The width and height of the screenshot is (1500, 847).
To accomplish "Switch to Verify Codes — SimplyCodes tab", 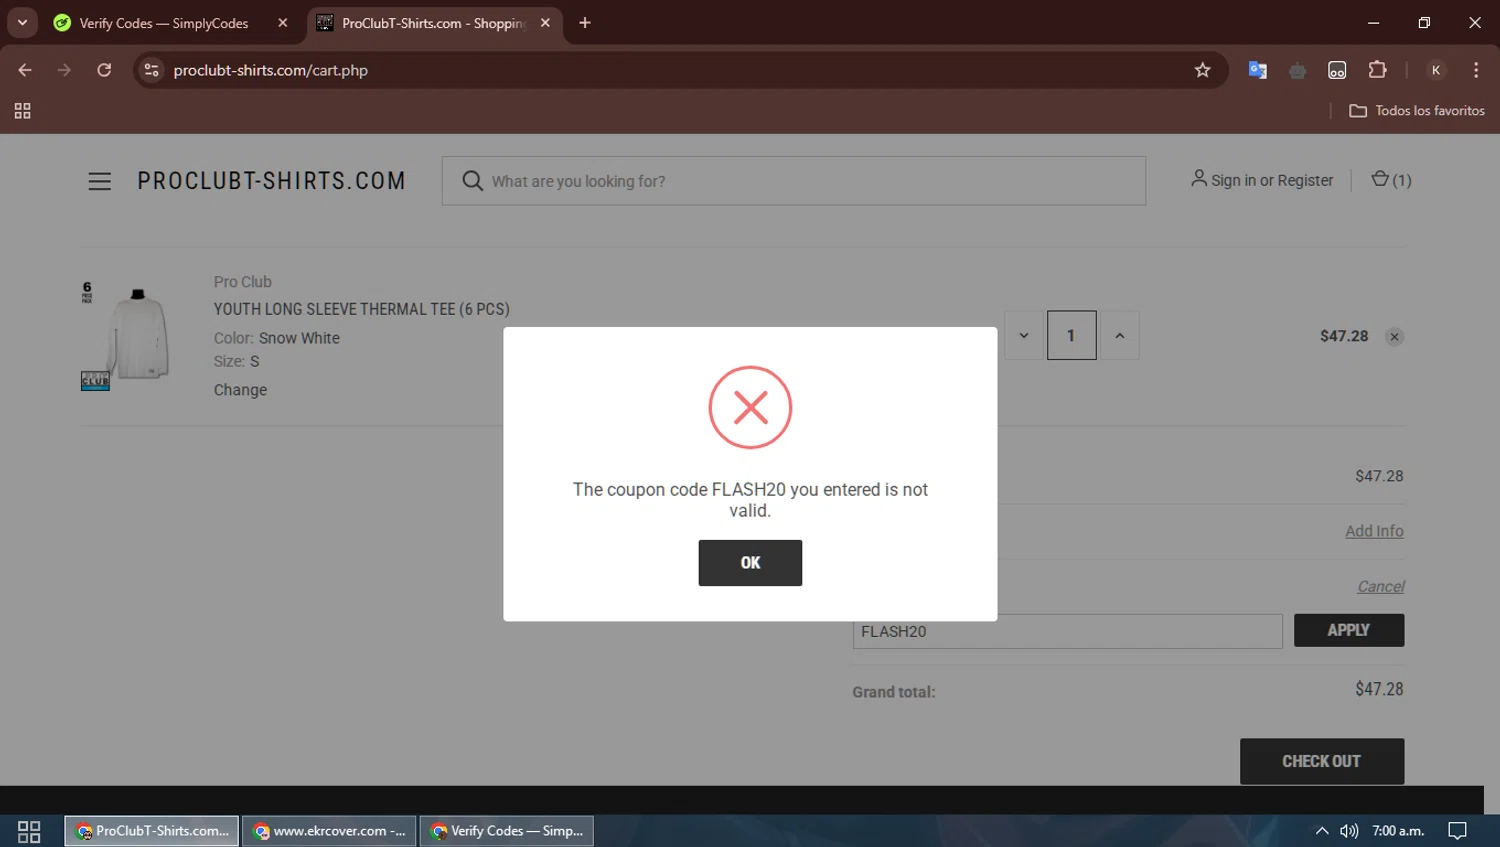I will click(x=164, y=23).
